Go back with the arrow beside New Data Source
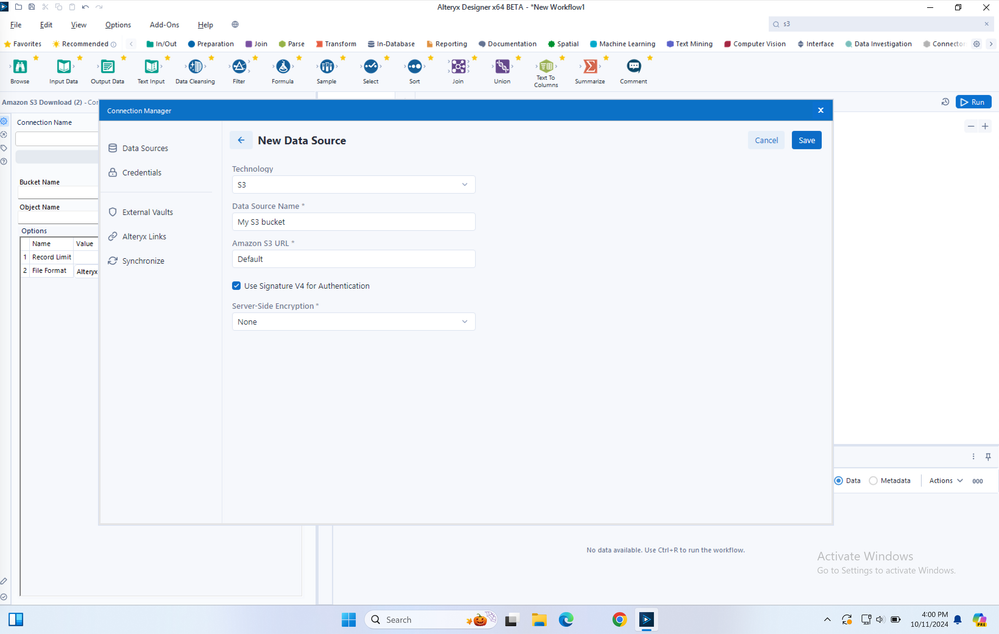This screenshot has width=999, height=634. pyautogui.click(x=241, y=140)
